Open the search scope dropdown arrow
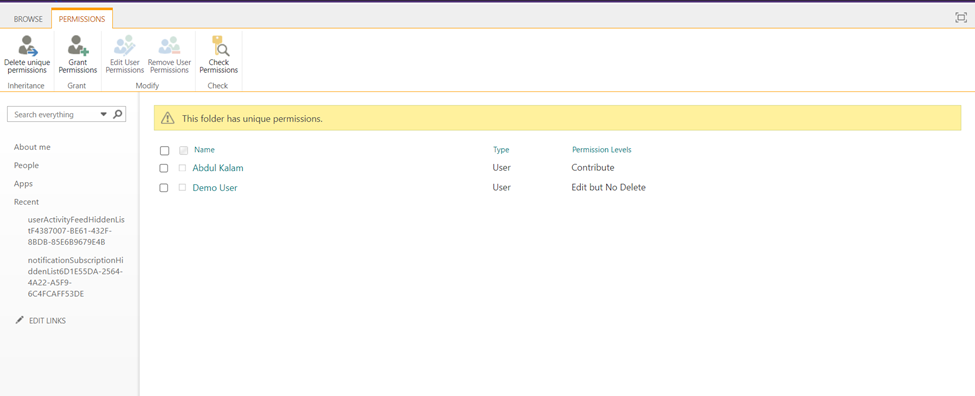 pos(103,114)
